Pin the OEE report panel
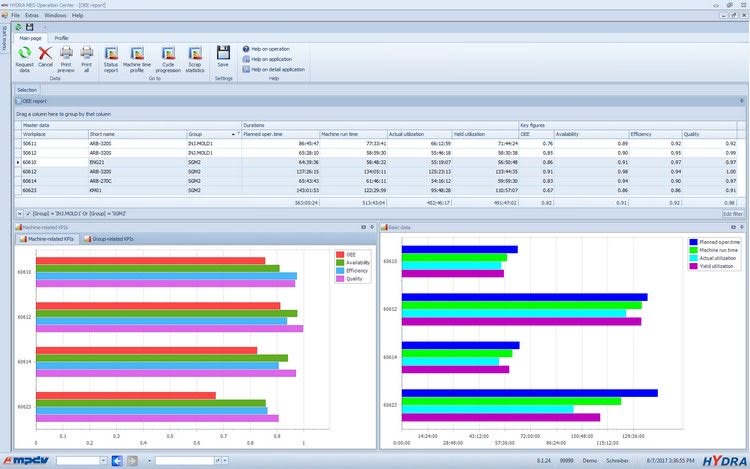 click(742, 101)
